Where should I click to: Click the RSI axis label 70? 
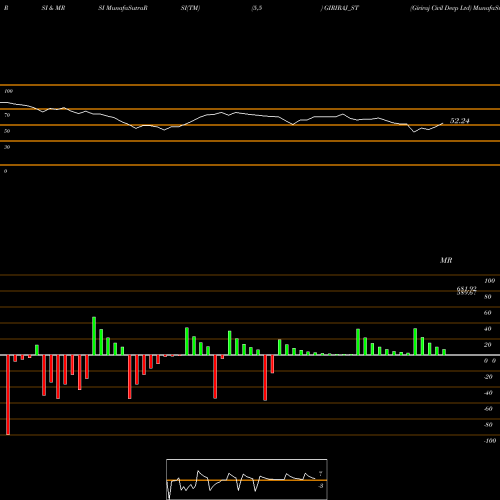click(x=7, y=115)
